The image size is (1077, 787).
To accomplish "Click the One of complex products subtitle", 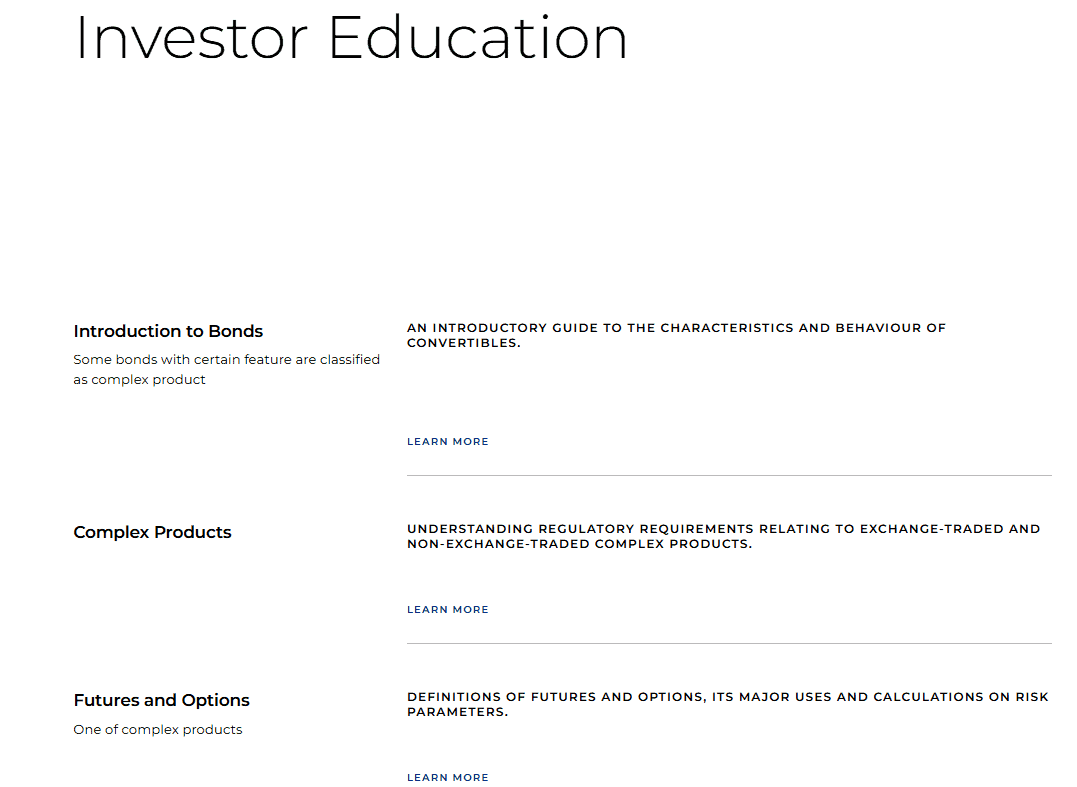I will tap(157, 729).
